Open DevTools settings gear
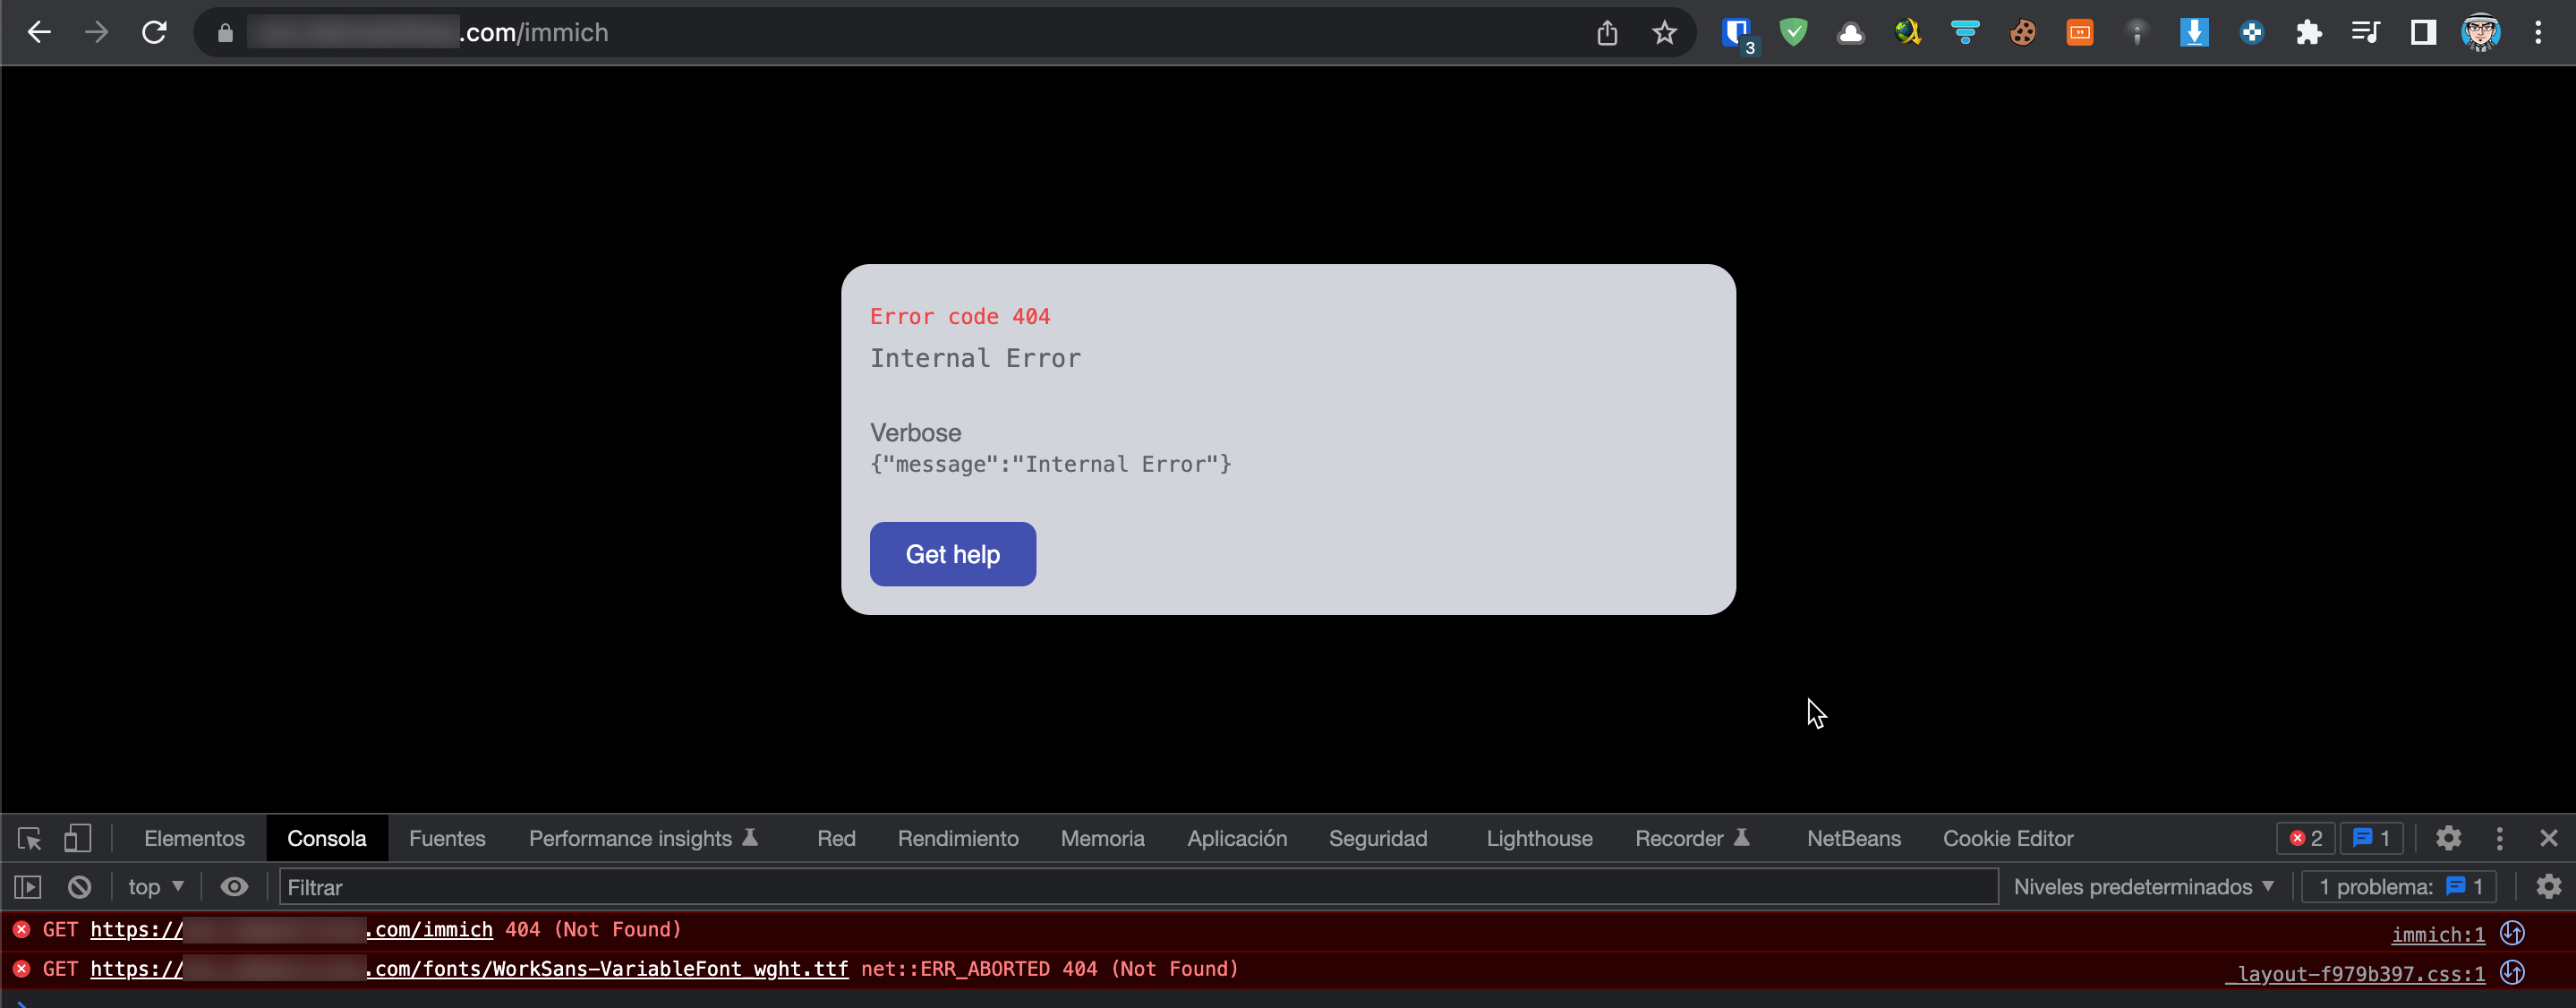2576x1008 pixels. pyautogui.click(x=2449, y=838)
